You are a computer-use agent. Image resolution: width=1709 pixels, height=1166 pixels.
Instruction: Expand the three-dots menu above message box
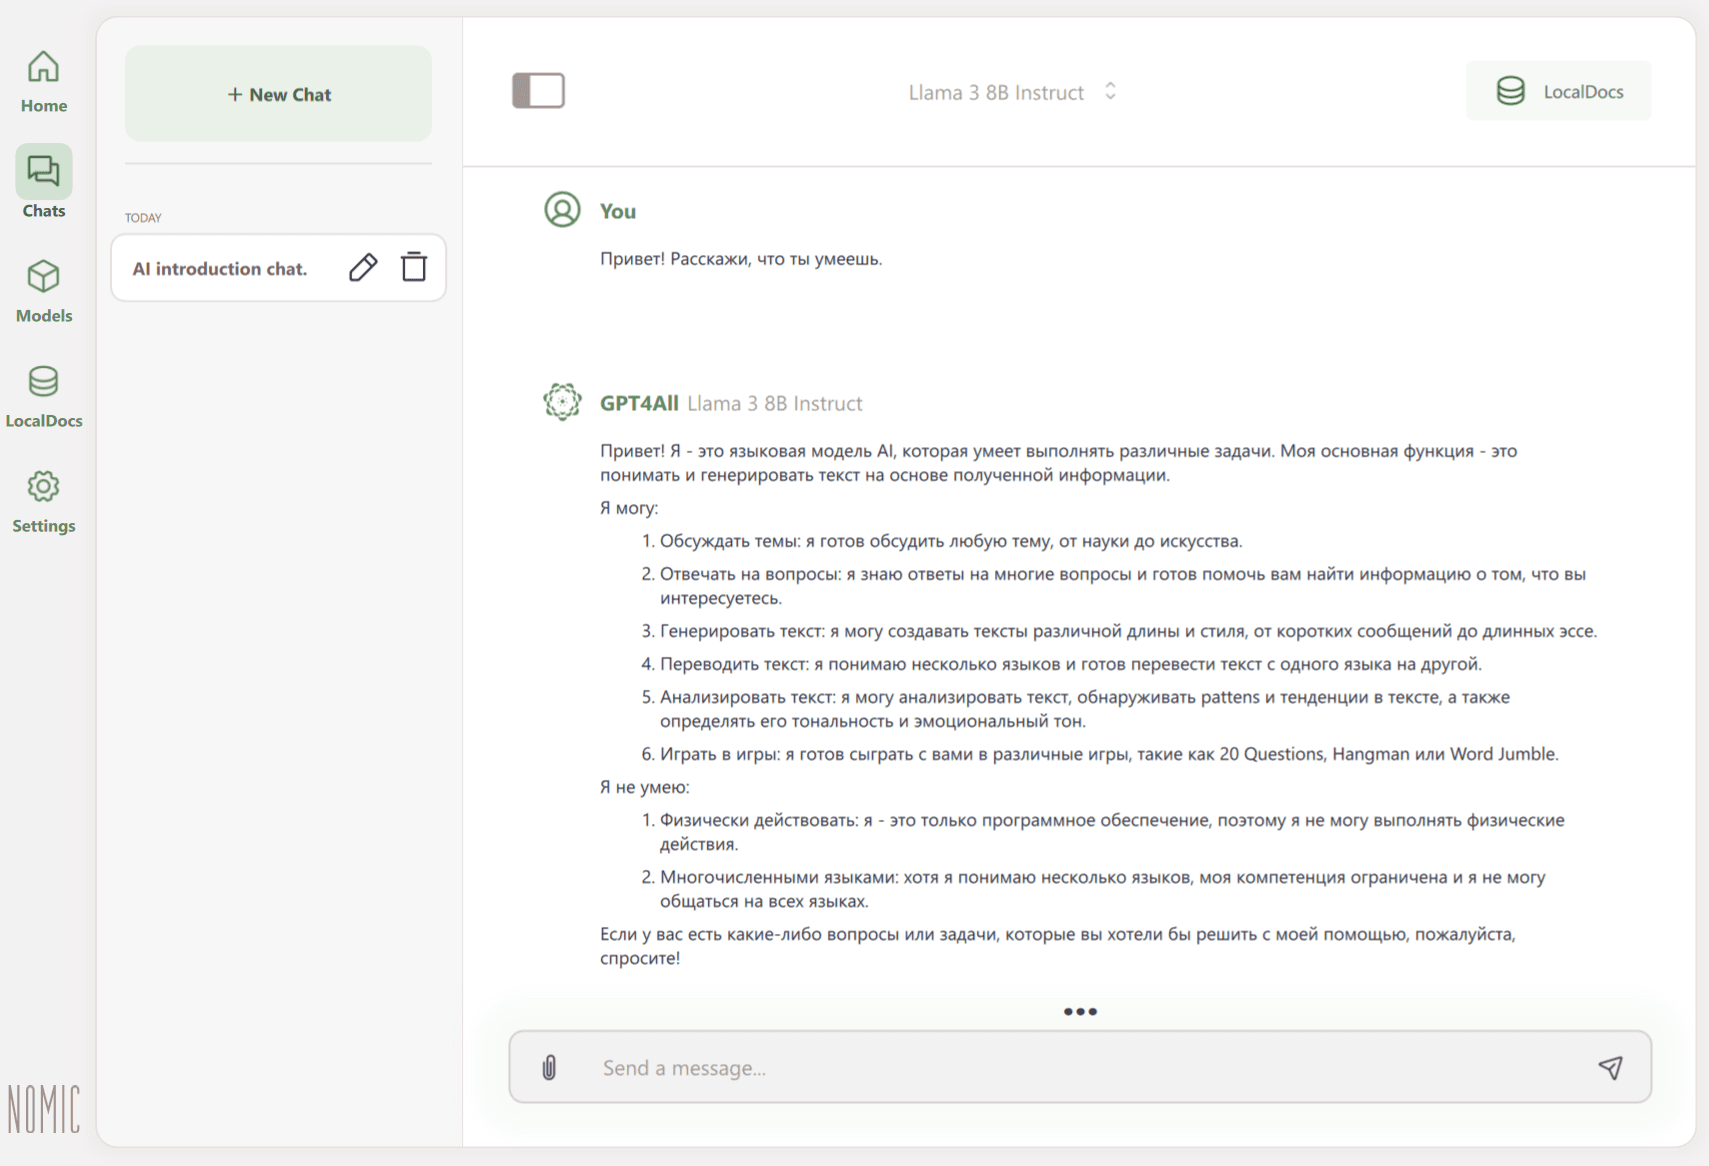(1080, 1012)
